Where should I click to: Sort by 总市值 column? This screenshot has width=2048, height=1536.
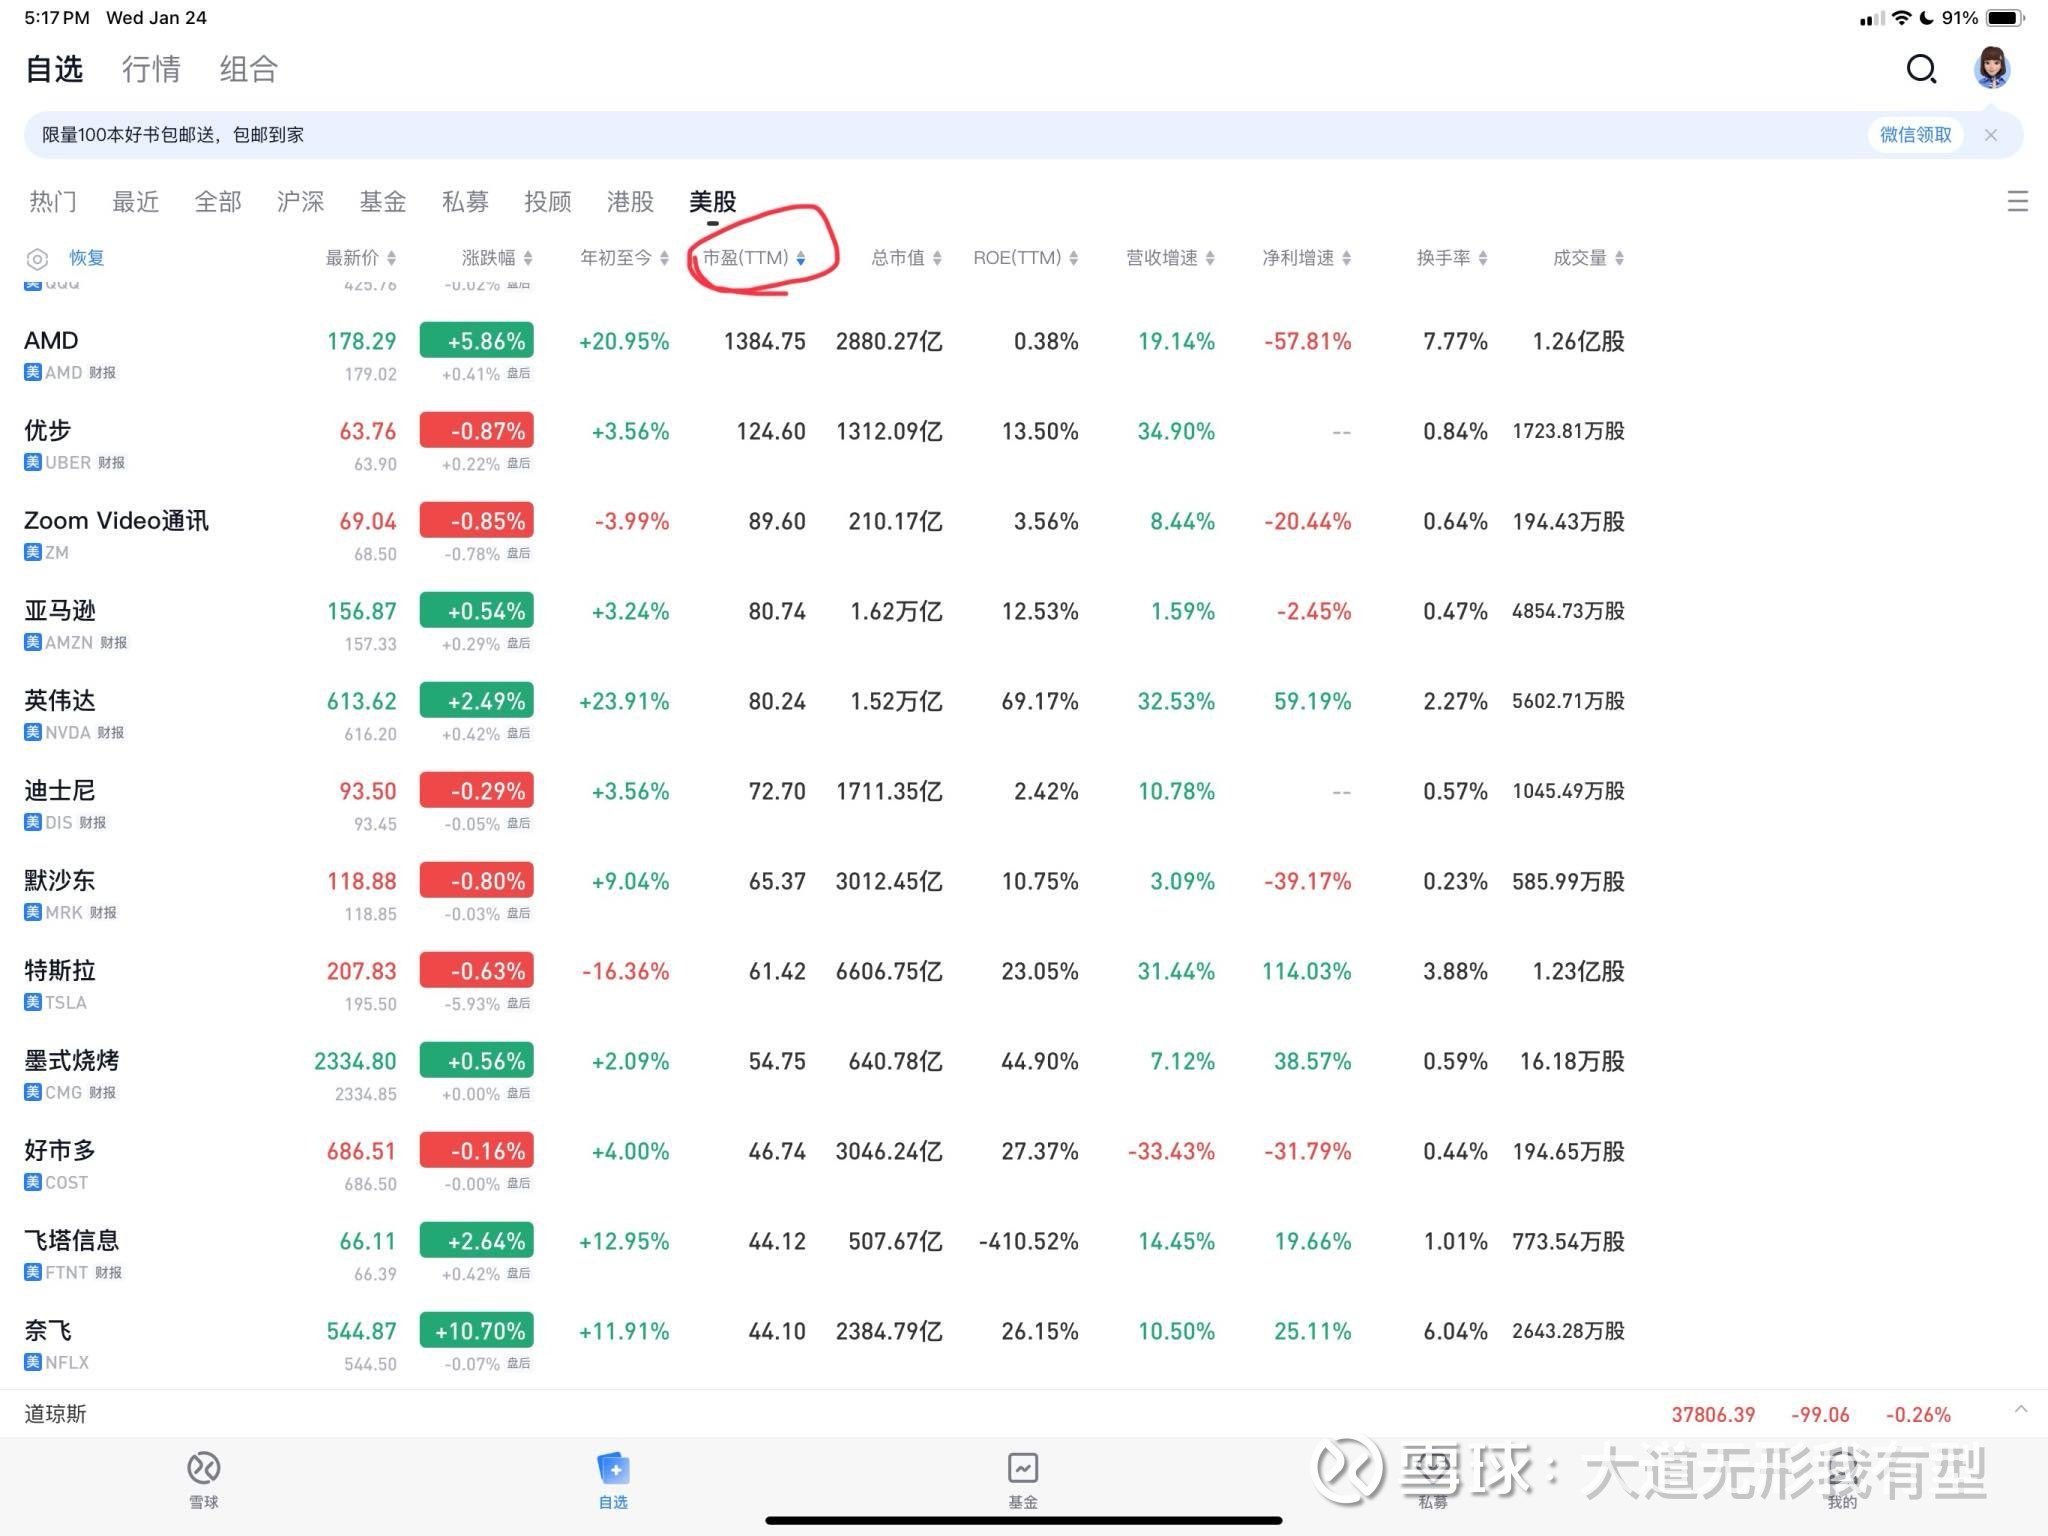(906, 258)
